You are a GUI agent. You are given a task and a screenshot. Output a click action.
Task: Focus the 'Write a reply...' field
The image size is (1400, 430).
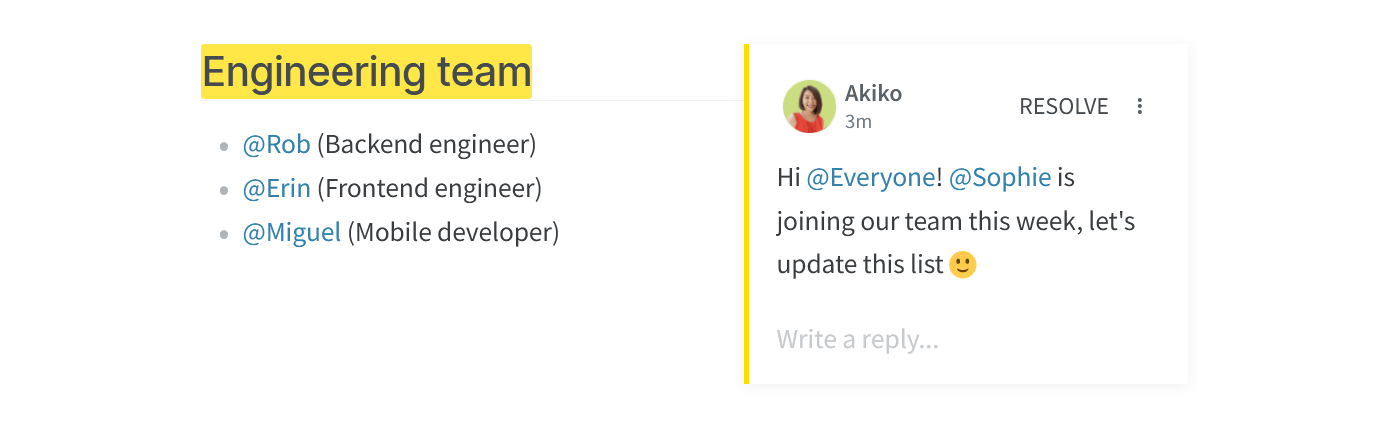tap(967, 340)
